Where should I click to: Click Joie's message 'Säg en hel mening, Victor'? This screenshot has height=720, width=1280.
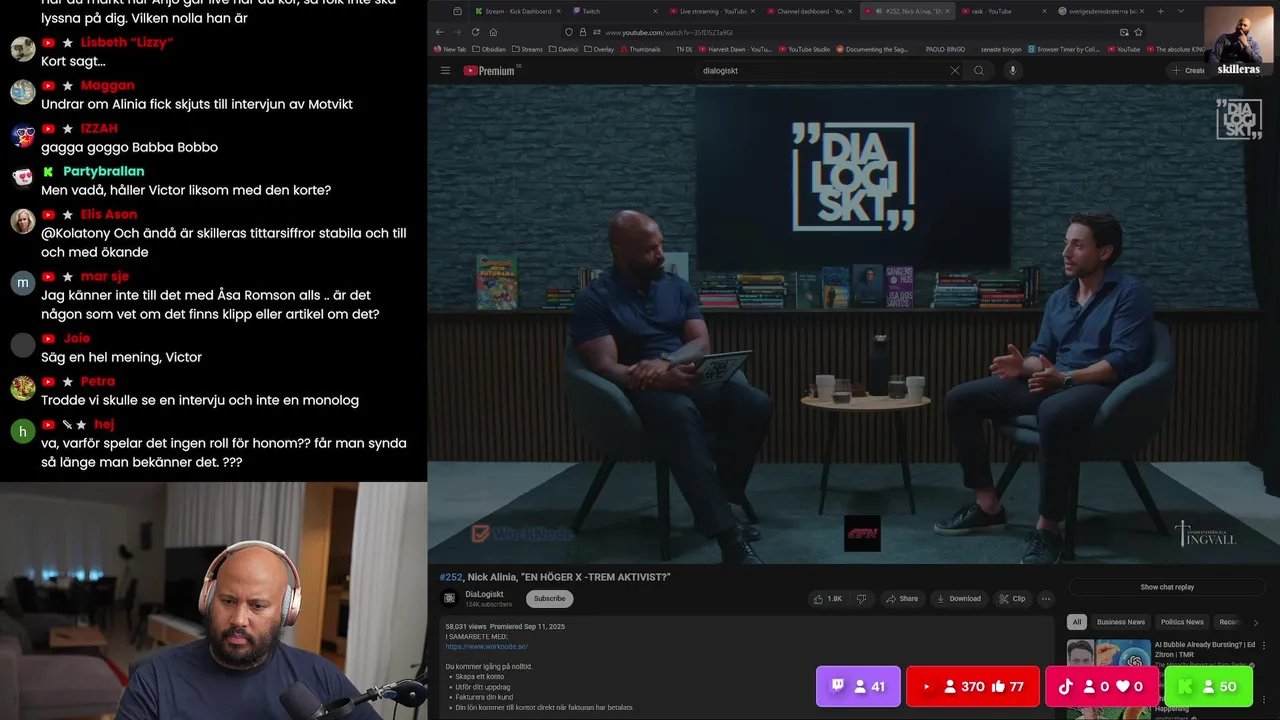coord(121,357)
